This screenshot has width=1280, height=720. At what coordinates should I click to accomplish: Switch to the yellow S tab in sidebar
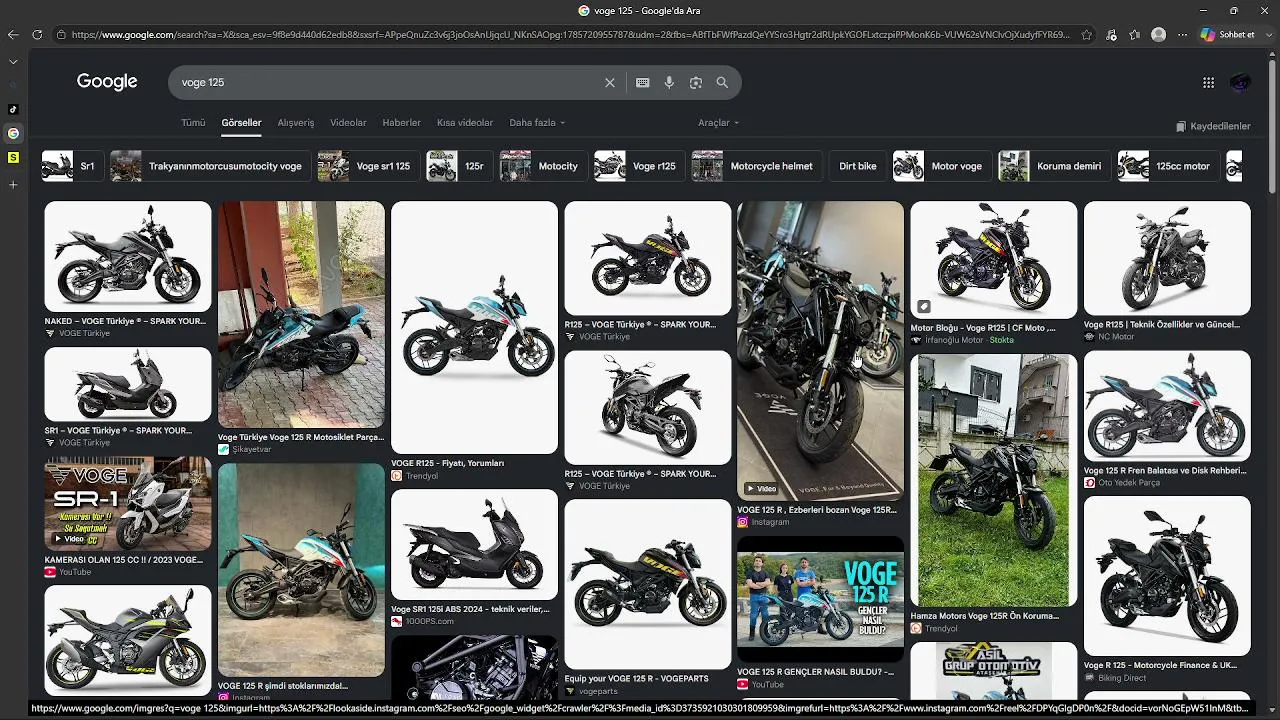[13, 157]
